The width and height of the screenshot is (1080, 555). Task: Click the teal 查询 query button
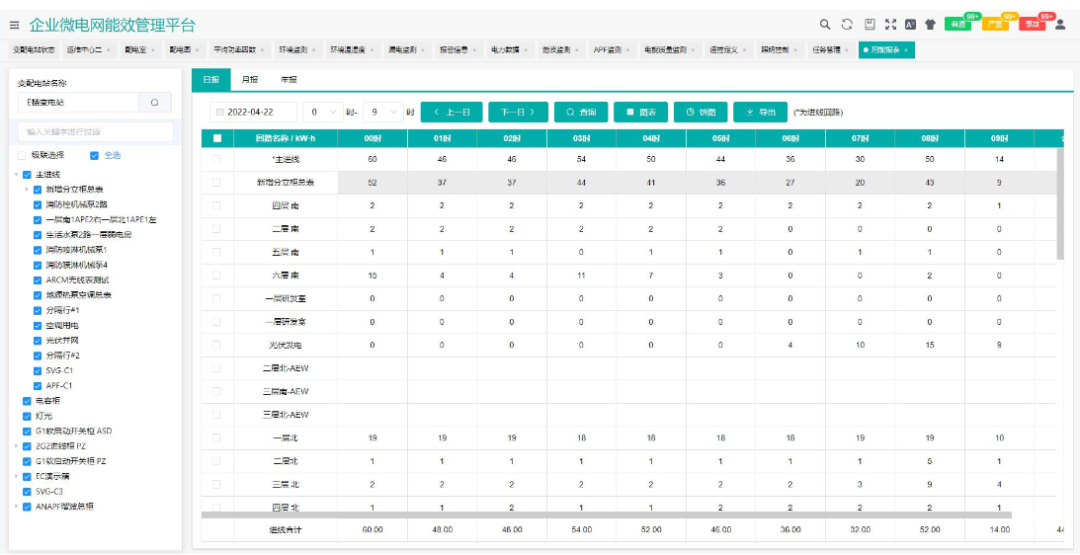tap(580, 112)
